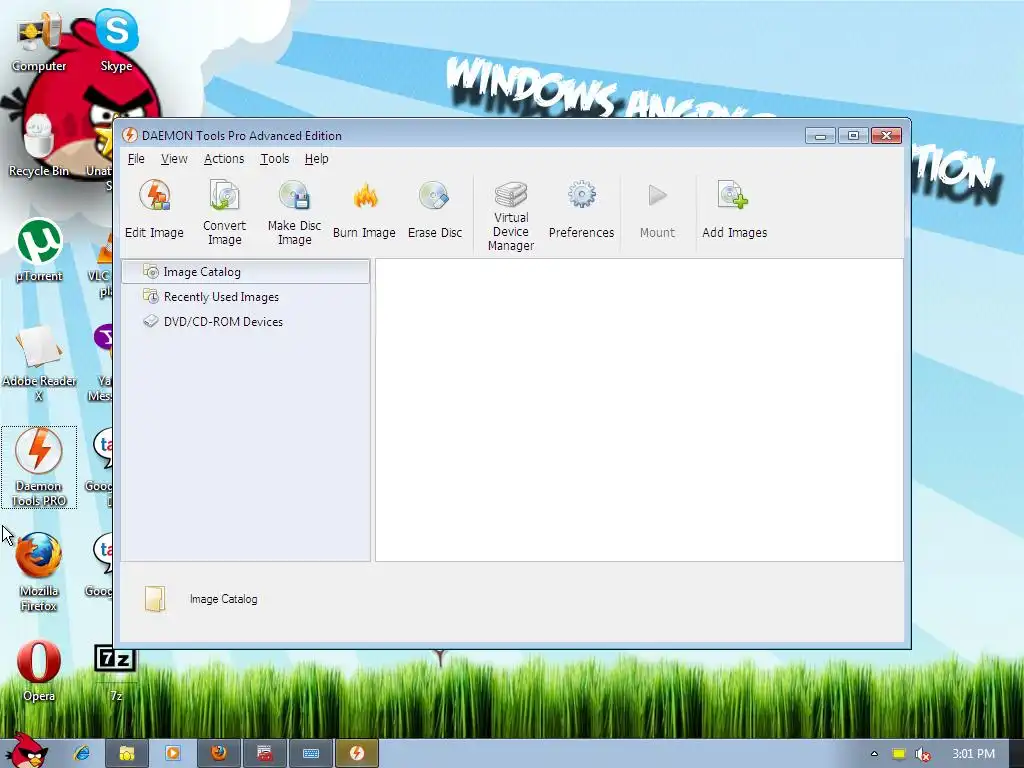Minimize the DAEMON Tools window
1024x768 pixels.
820,135
